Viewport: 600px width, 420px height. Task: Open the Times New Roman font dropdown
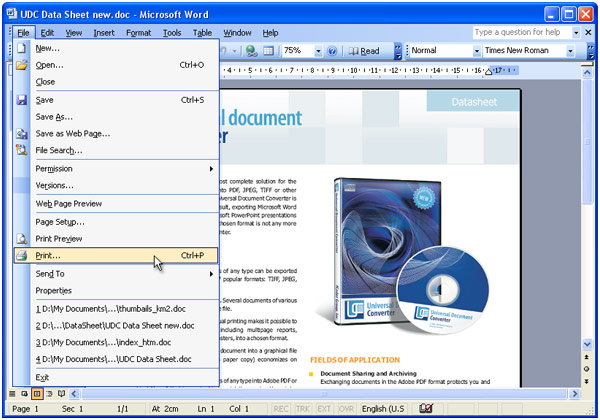tap(570, 51)
